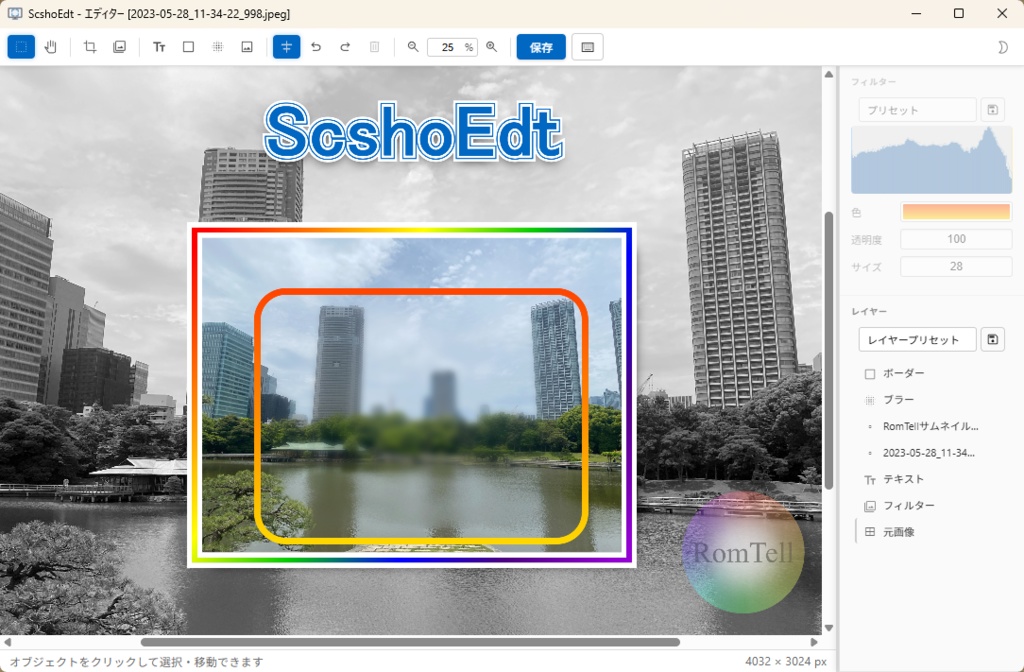Click the 保存 save button

pos(540,46)
